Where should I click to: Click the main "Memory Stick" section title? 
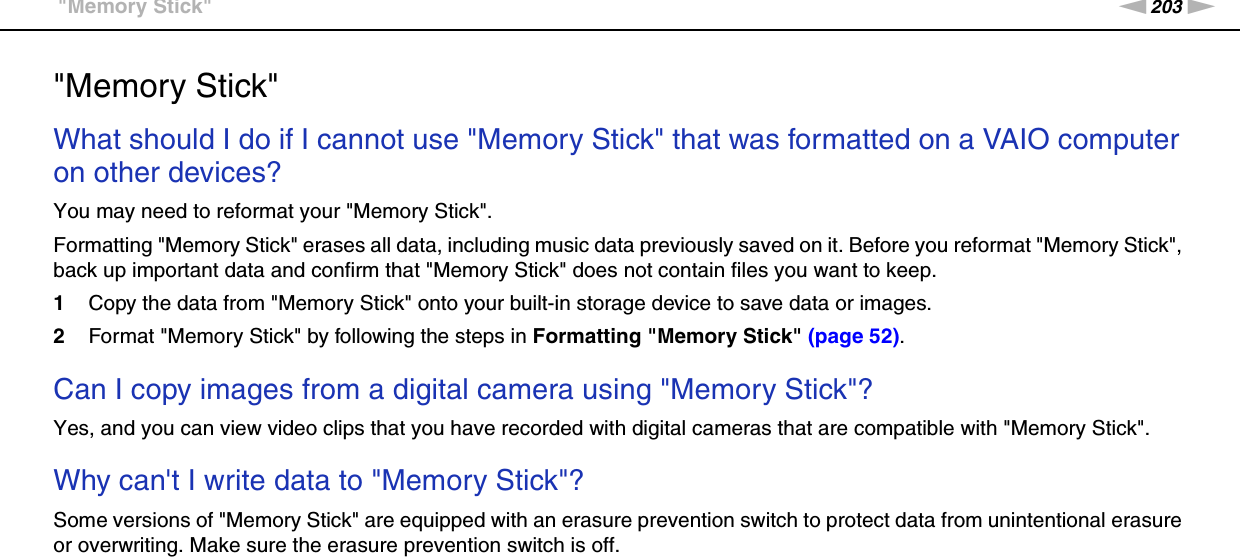pyautogui.click(x=165, y=87)
